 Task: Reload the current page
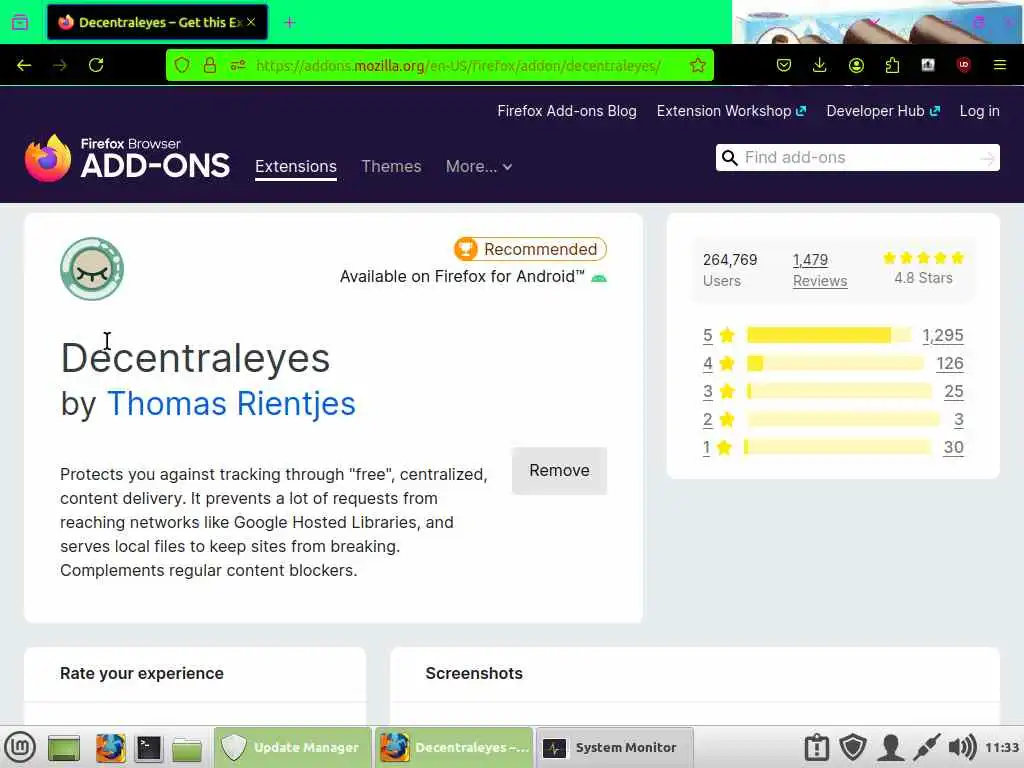tap(96, 65)
